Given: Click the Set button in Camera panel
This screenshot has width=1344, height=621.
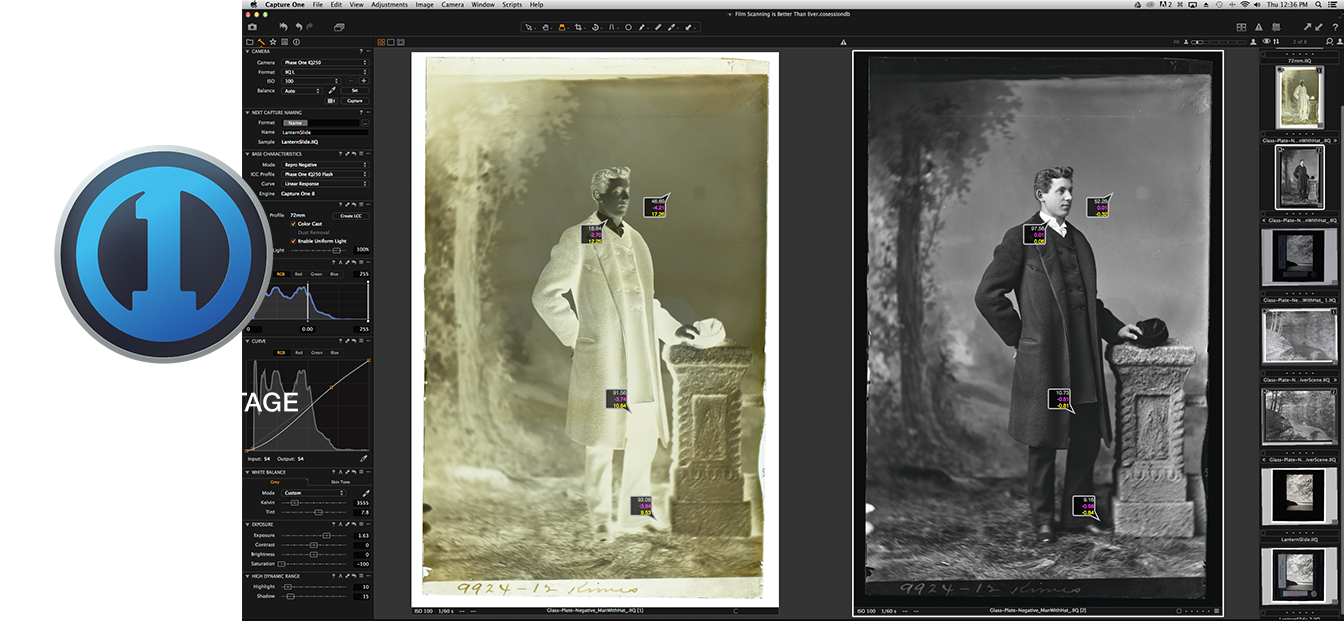Looking at the screenshot, I should pyautogui.click(x=354, y=91).
